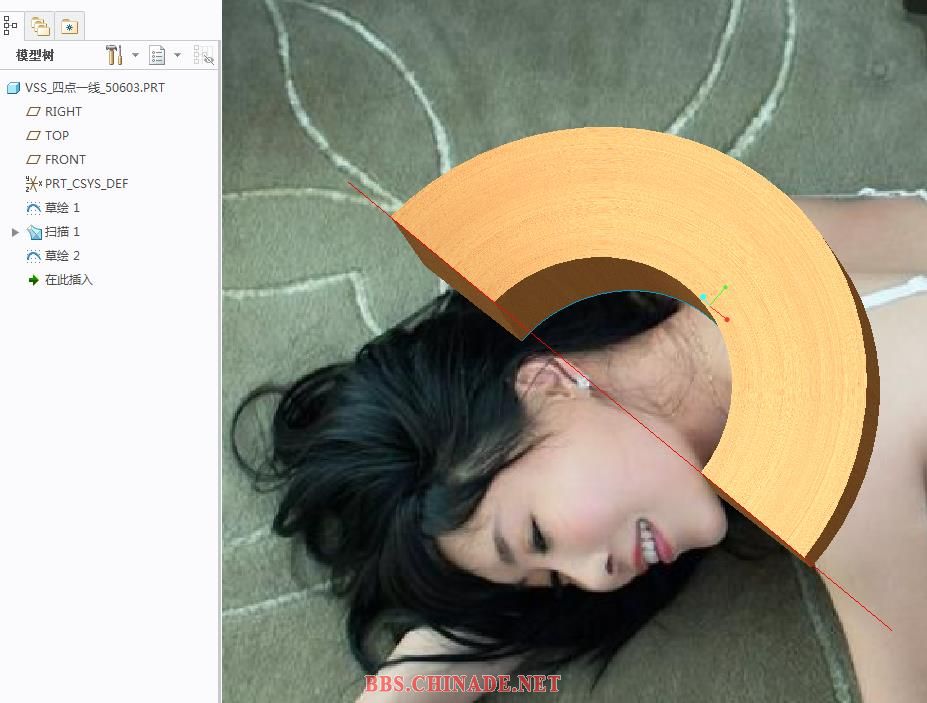
Task: Open the Folder Browser tab
Action: pyautogui.click(x=40, y=26)
